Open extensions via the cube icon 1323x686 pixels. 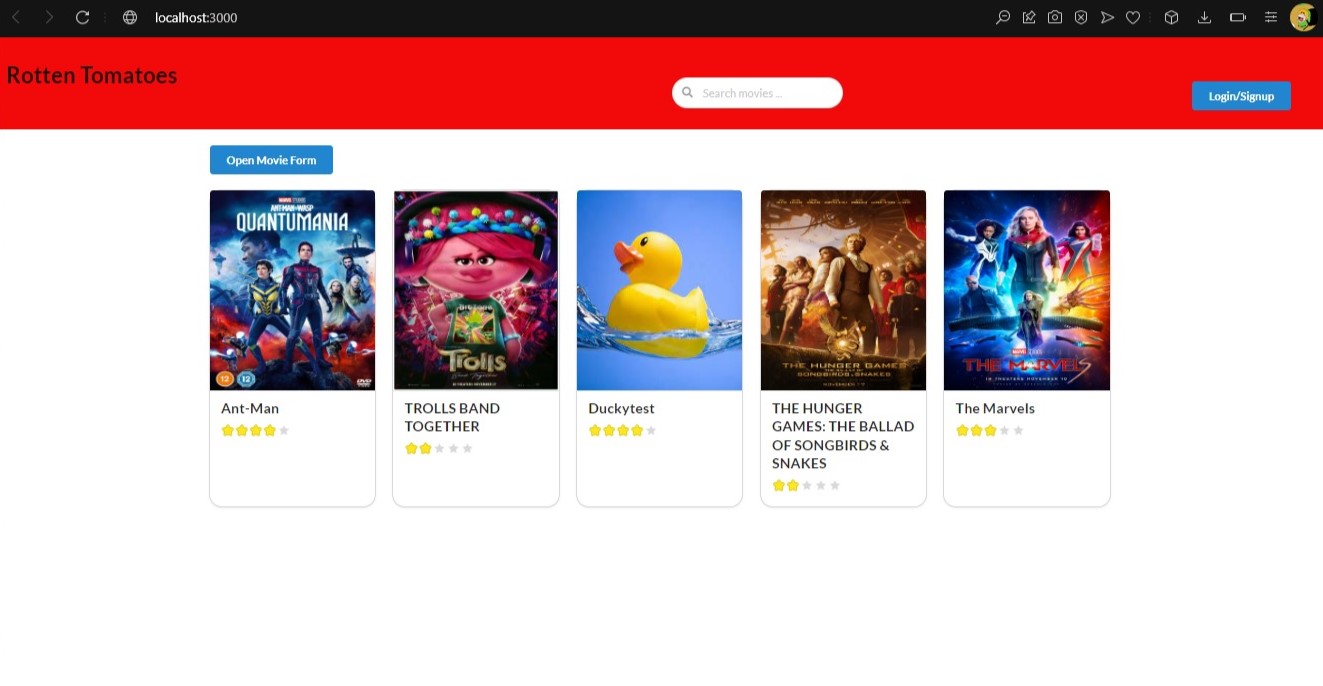pos(1172,17)
